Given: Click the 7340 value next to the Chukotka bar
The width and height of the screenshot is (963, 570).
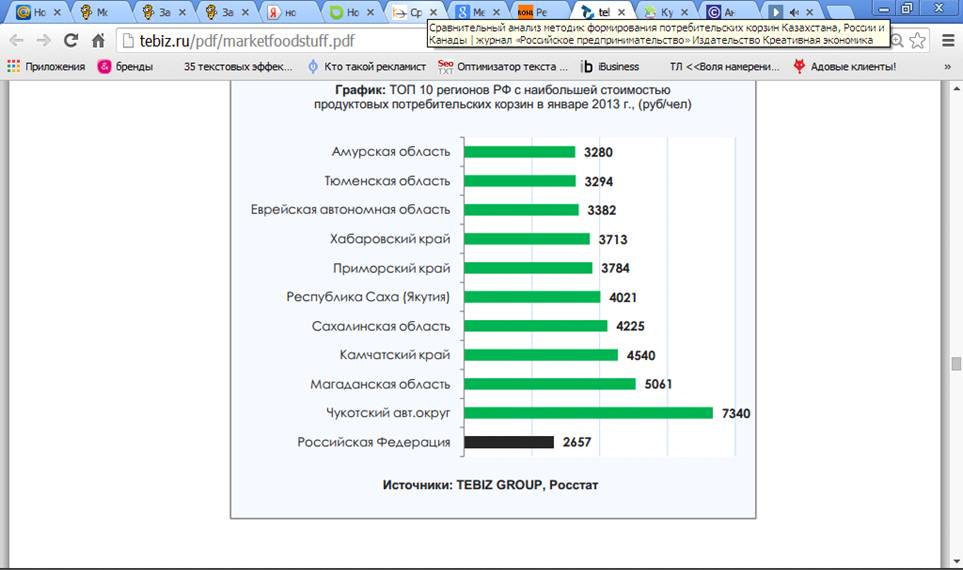Looking at the screenshot, I should coord(736,413).
